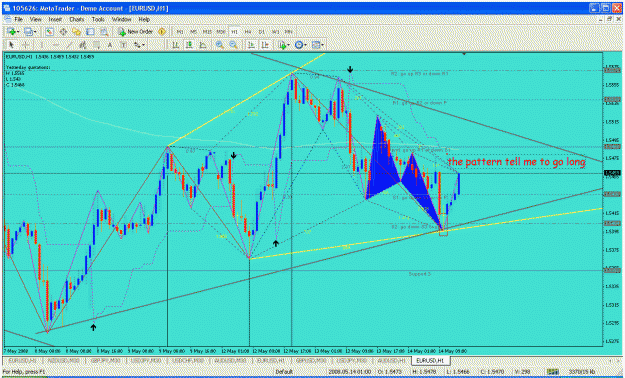Screen dimensions: 625x378
Task: Open the View menu
Action: tap(35, 19)
